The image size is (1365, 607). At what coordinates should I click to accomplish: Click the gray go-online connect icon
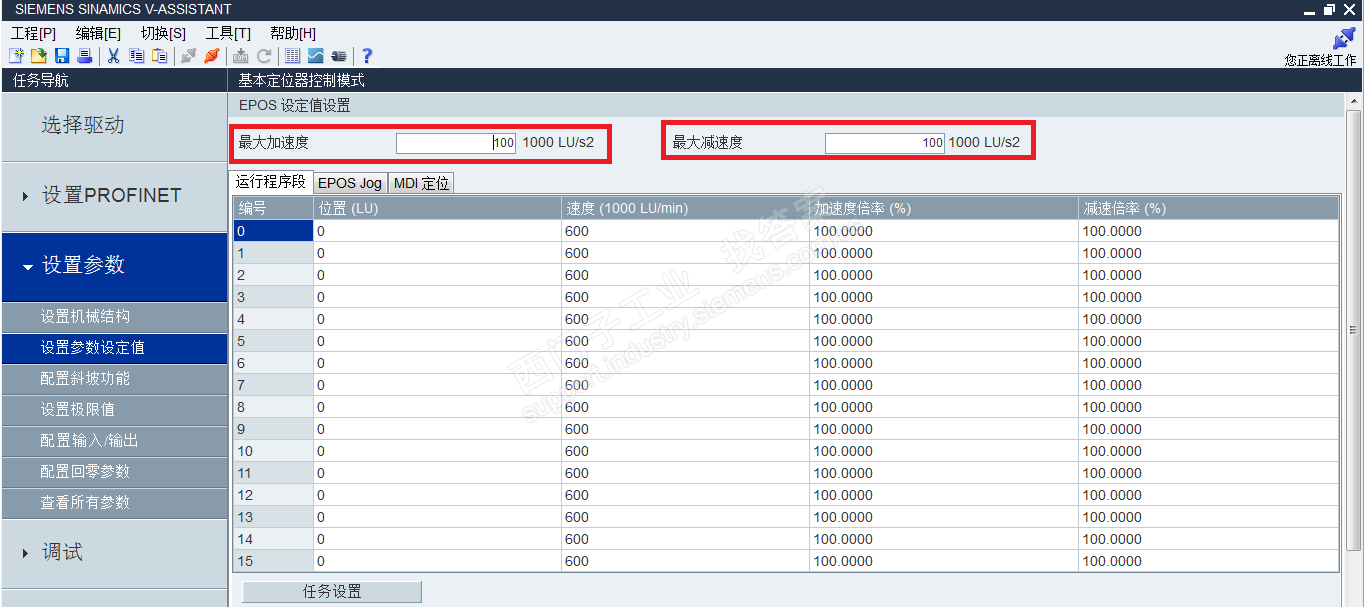188,56
